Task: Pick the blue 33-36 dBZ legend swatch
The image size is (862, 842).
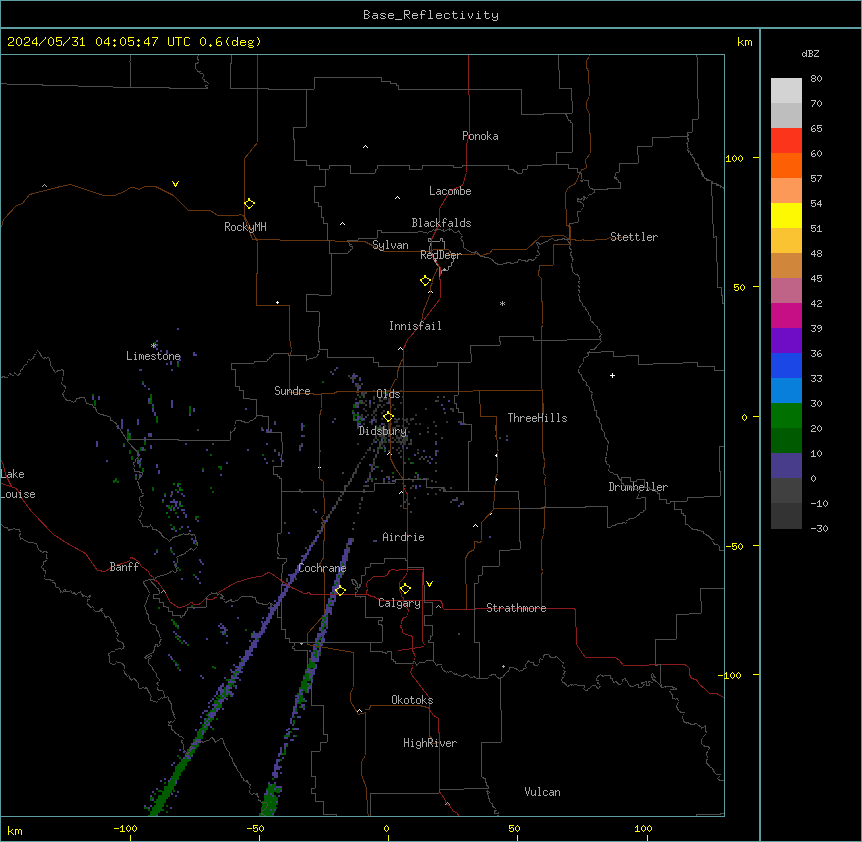Action: click(786, 365)
